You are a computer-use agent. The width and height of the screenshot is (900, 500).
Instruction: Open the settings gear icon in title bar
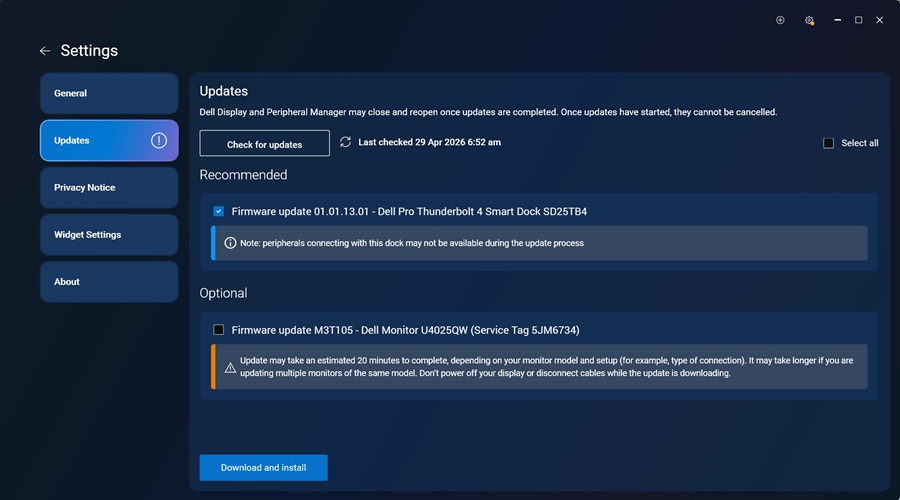click(x=809, y=20)
